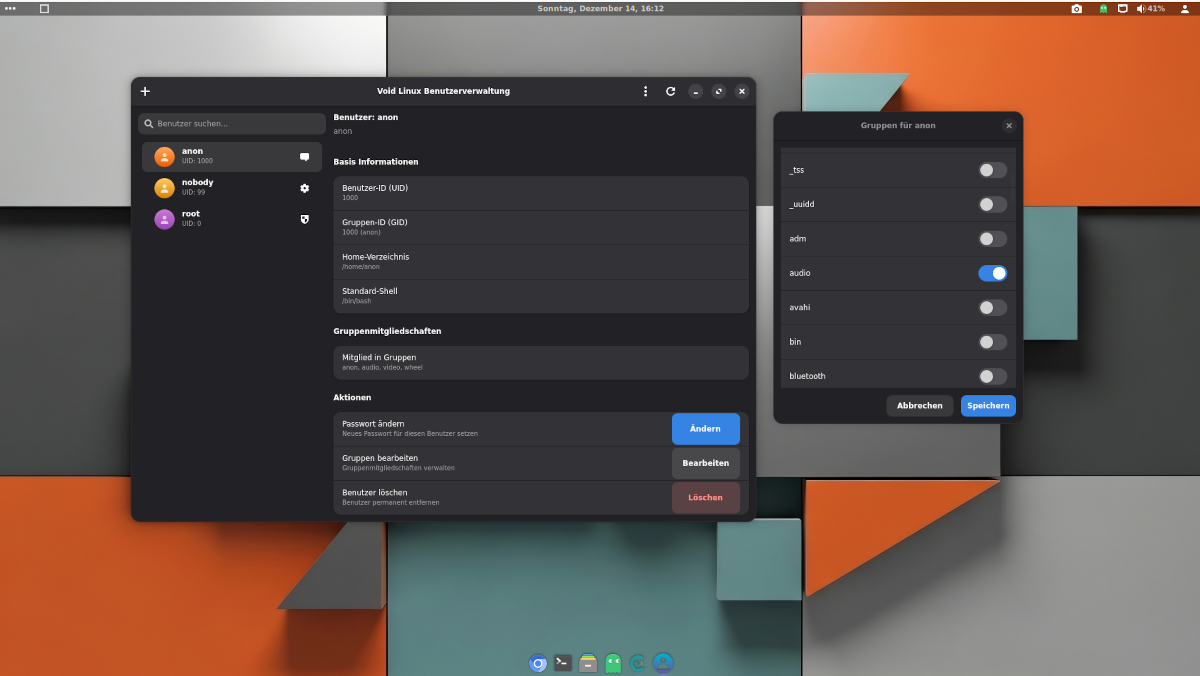Open the file archiver from the dock
This screenshot has height=676, width=1200.
pyautogui.click(x=587, y=662)
